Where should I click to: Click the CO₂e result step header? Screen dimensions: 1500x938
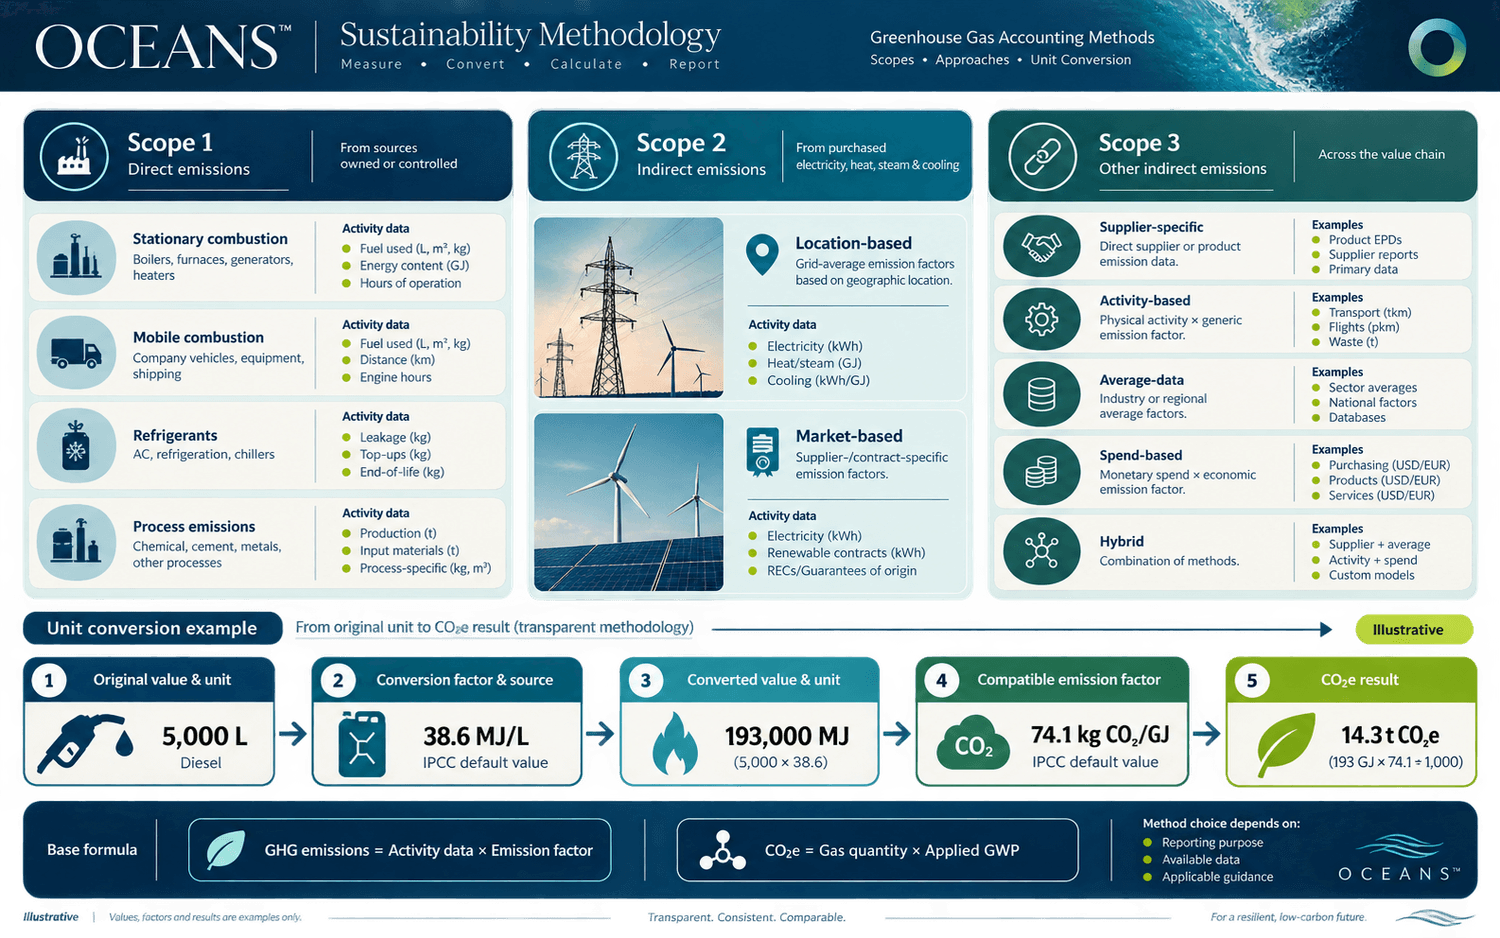coord(1351,680)
